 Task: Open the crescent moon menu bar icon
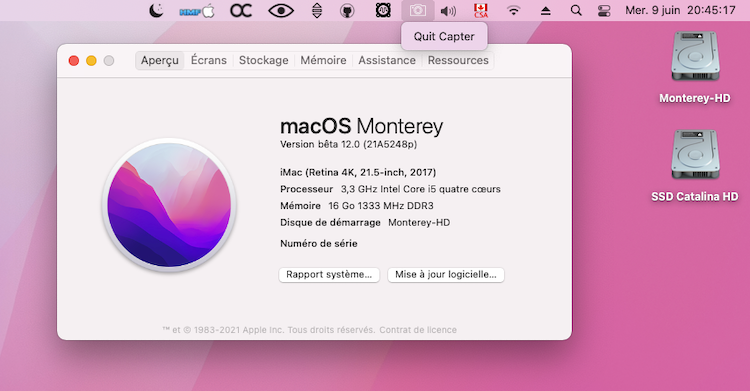(156, 11)
